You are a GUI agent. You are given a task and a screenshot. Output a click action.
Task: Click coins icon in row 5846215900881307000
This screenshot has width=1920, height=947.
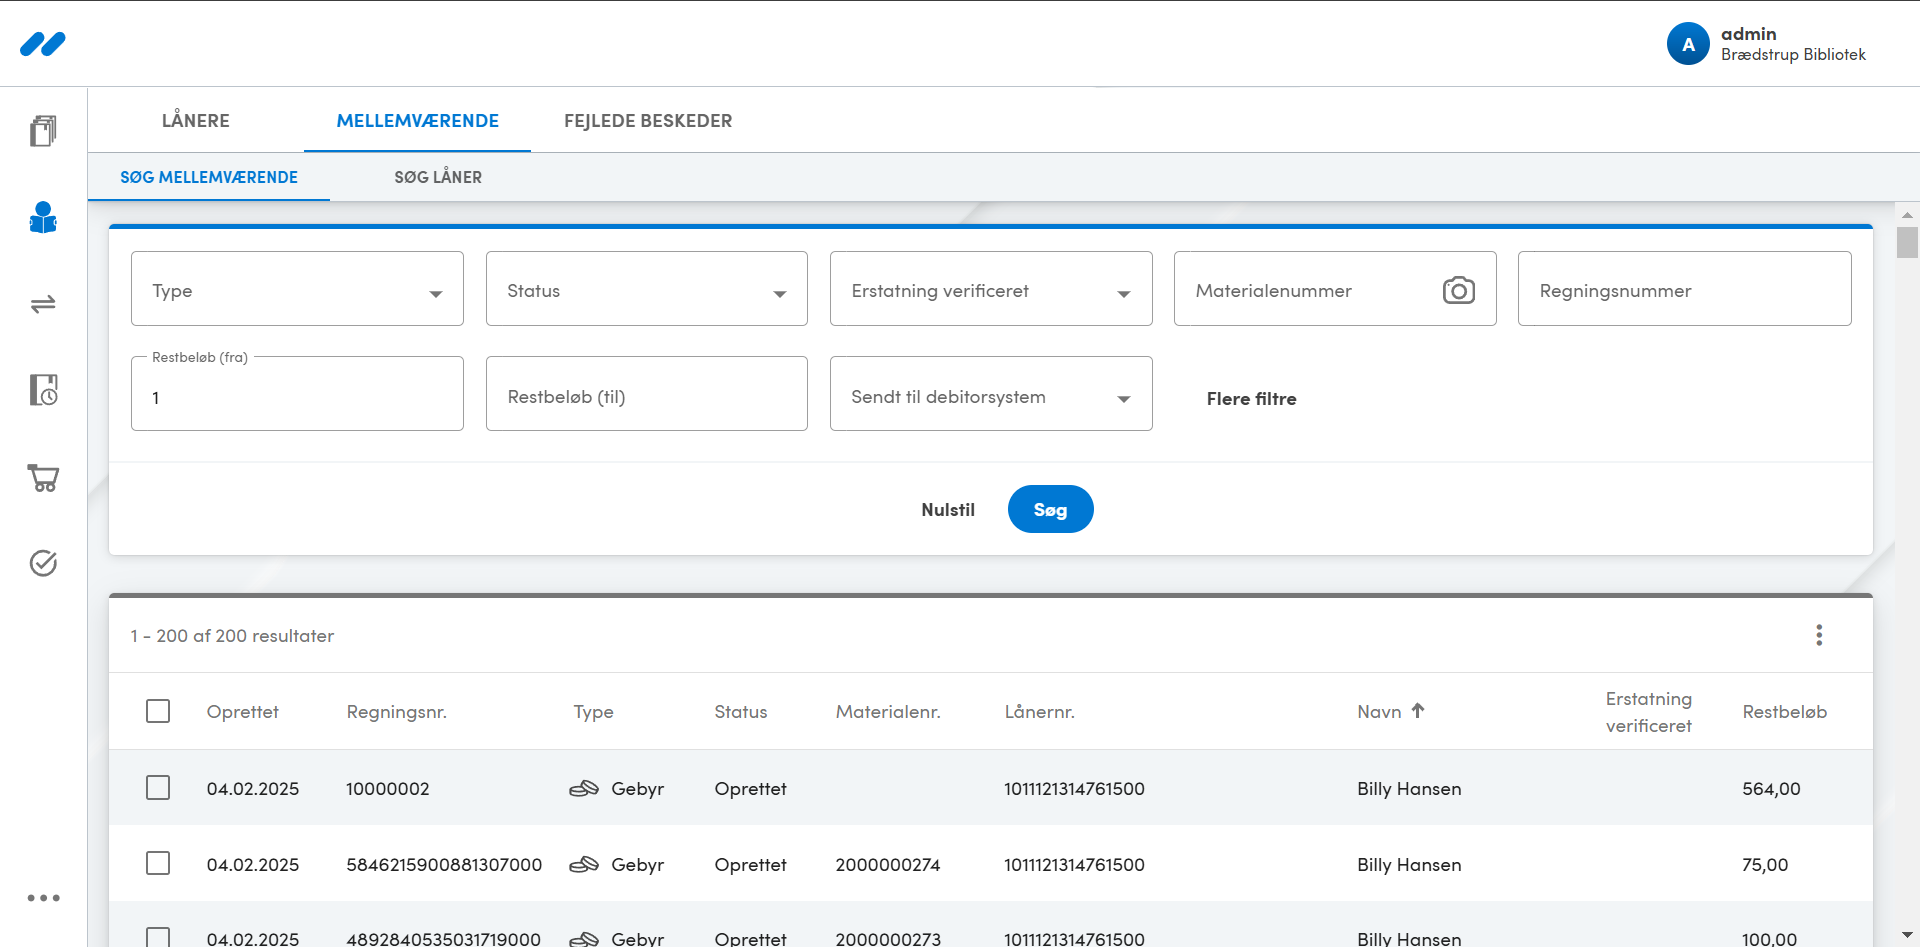(x=584, y=865)
